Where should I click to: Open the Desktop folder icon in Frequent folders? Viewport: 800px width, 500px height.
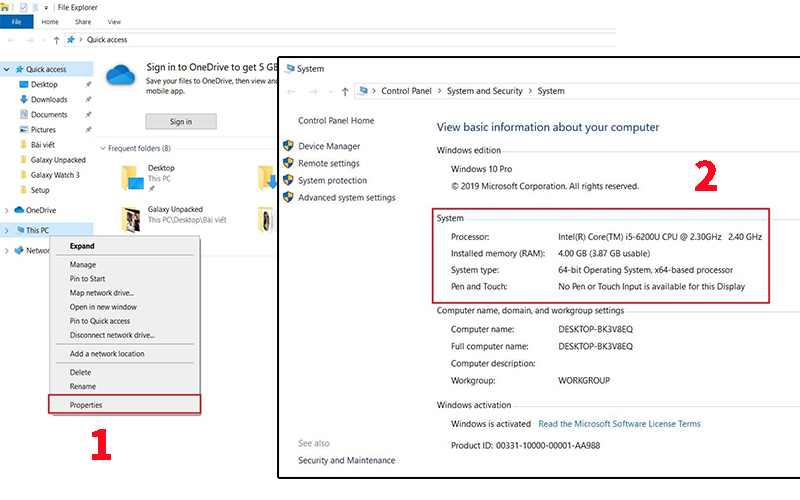[132, 178]
